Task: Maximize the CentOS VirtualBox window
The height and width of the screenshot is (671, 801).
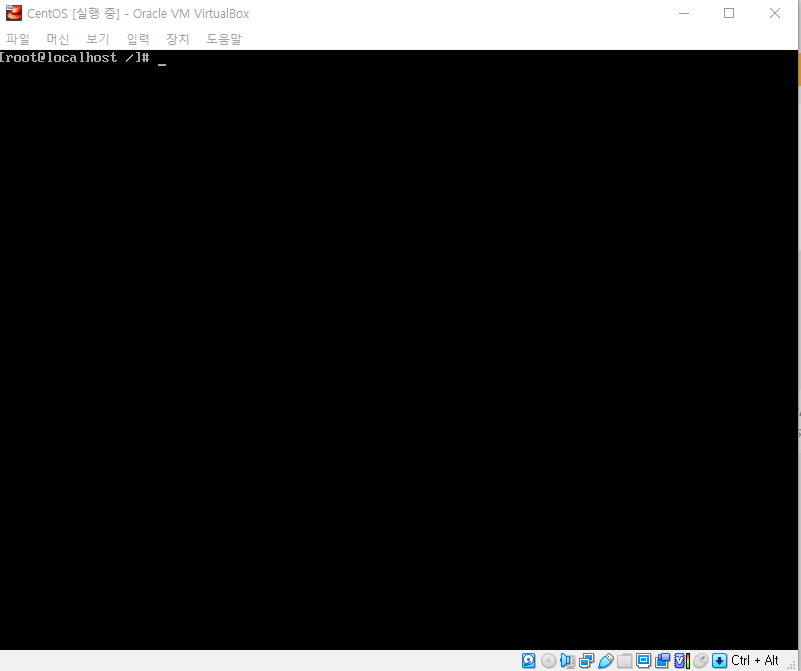Action: pos(729,13)
